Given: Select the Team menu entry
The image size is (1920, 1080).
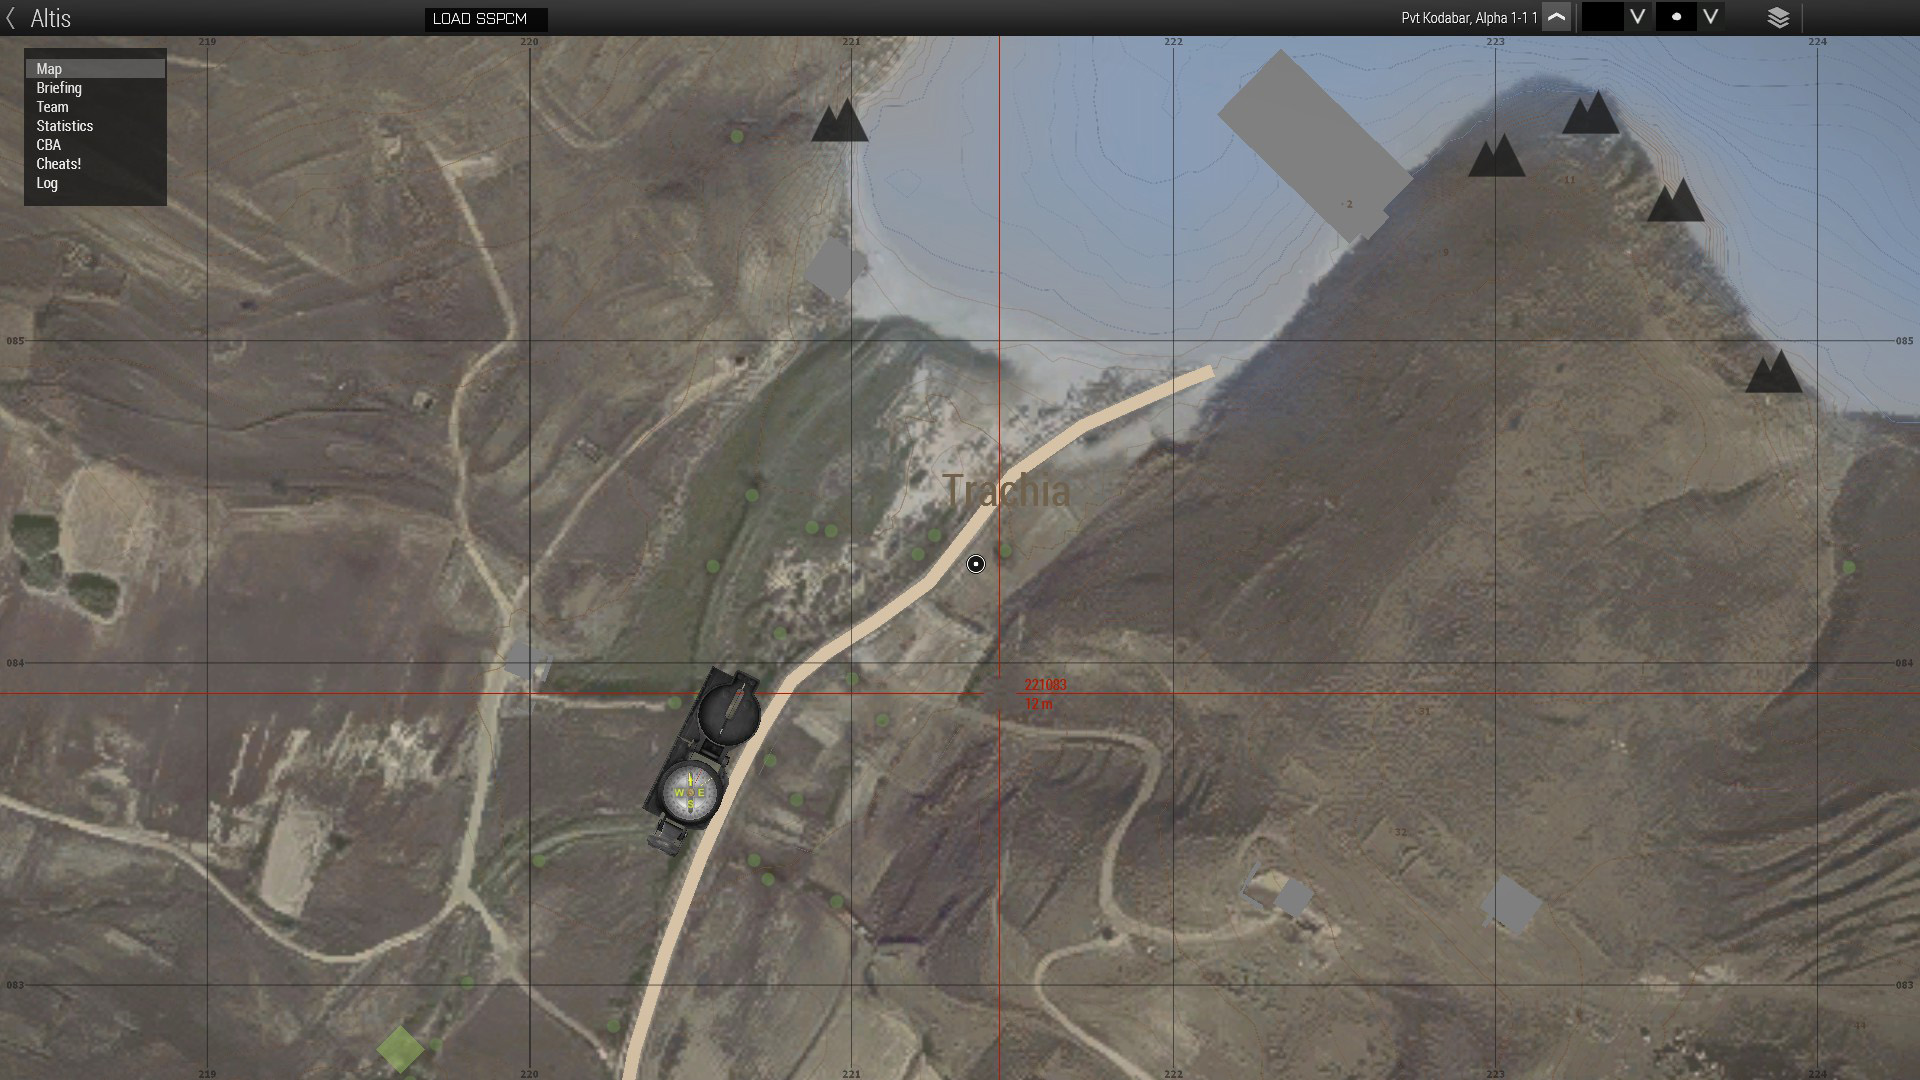Looking at the screenshot, I should click(x=52, y=107).
